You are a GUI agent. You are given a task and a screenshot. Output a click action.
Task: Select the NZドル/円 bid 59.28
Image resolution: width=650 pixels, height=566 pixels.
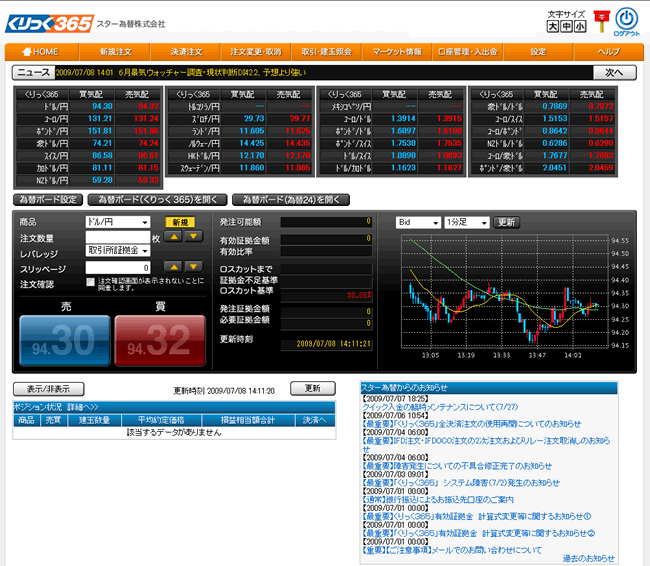click(102, 180)
